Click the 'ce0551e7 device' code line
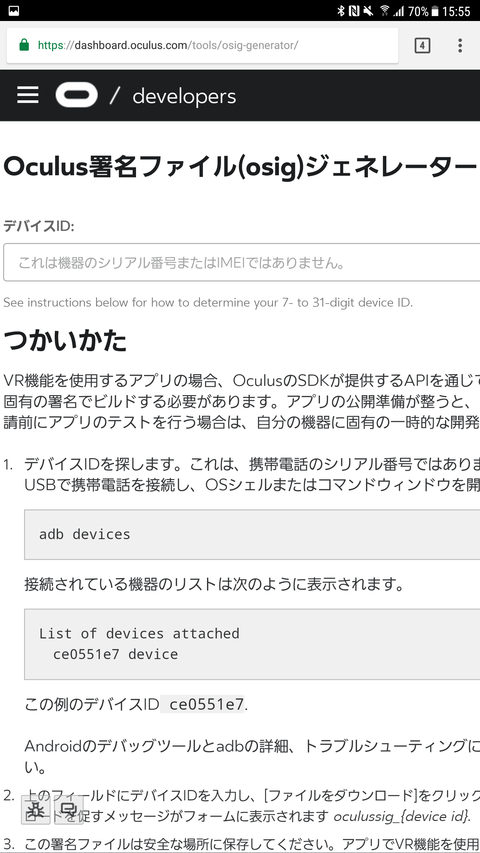This screenshot has width=480, height=853. [115, 654]
